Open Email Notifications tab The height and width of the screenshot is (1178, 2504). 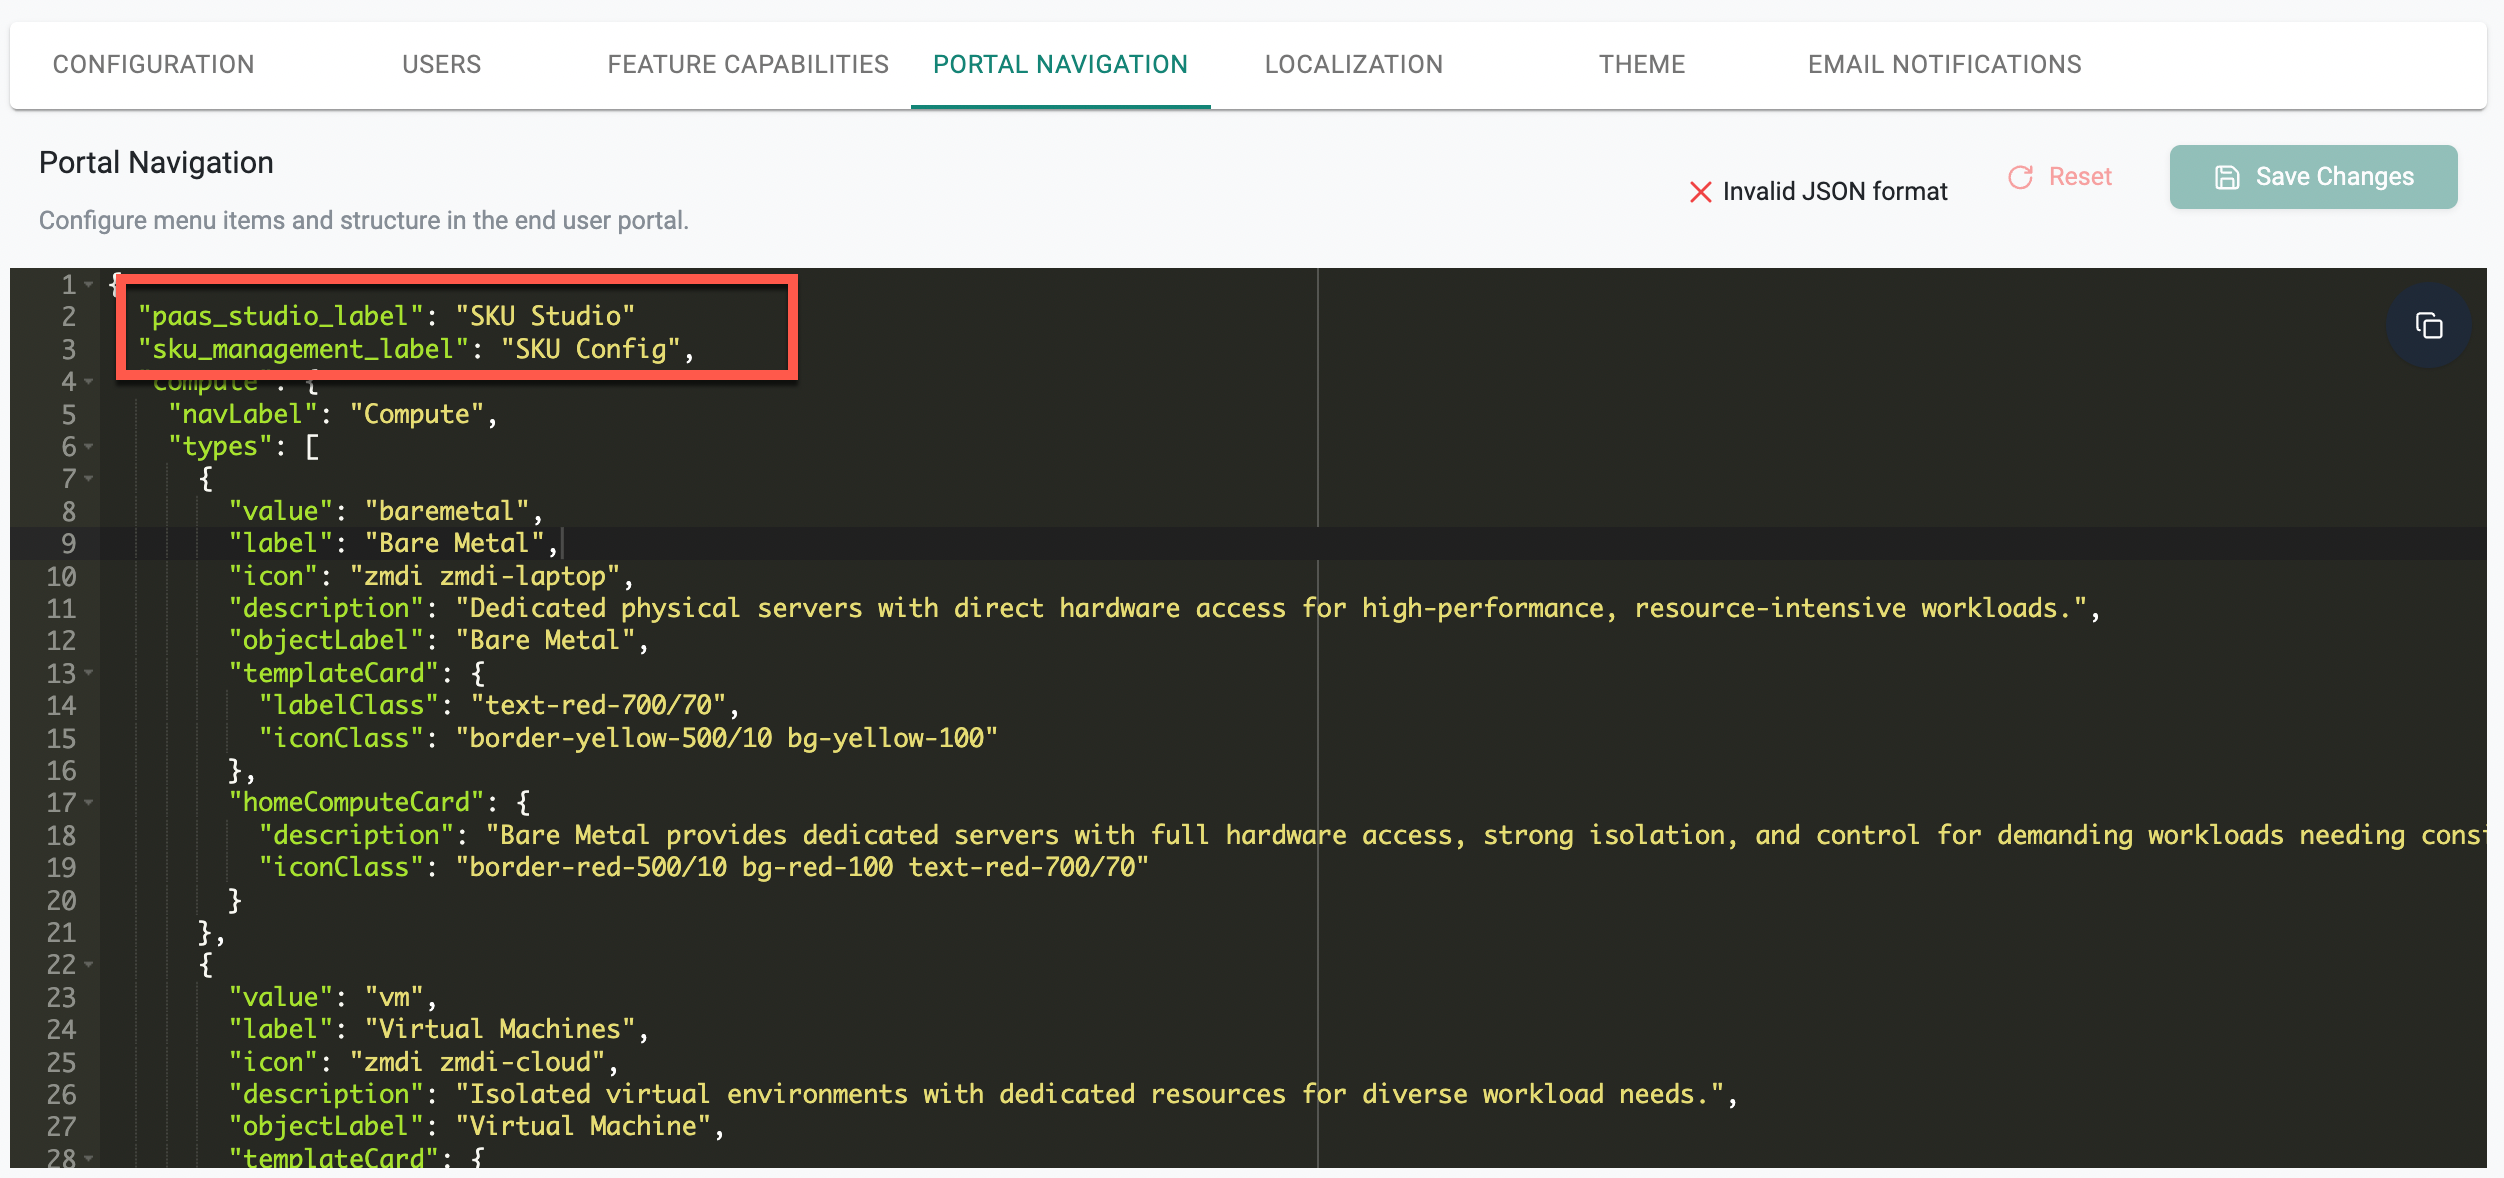click(1944, 65)
